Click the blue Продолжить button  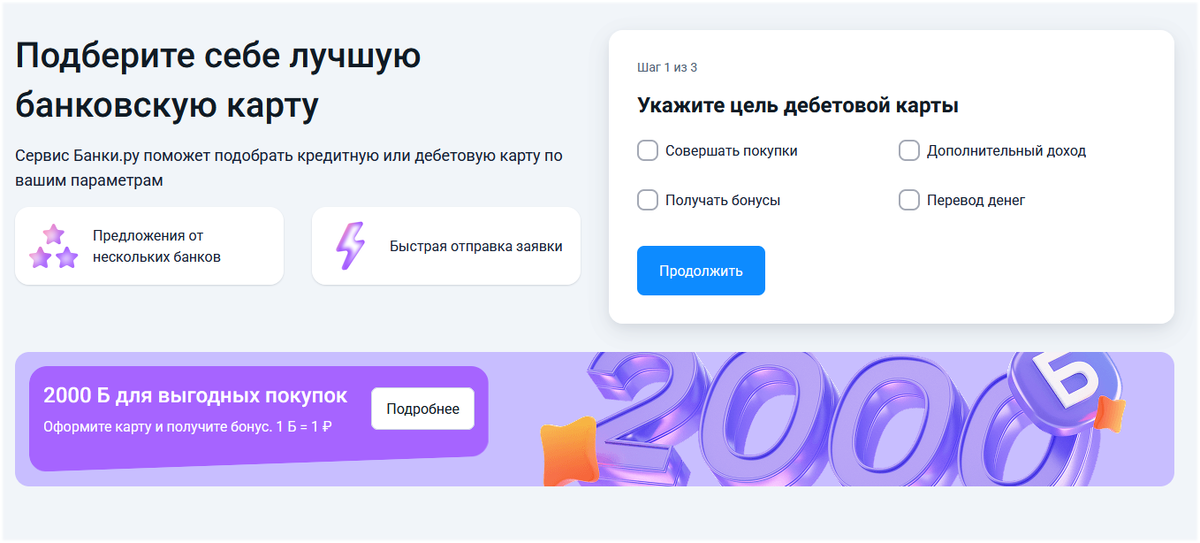point(701,271)
